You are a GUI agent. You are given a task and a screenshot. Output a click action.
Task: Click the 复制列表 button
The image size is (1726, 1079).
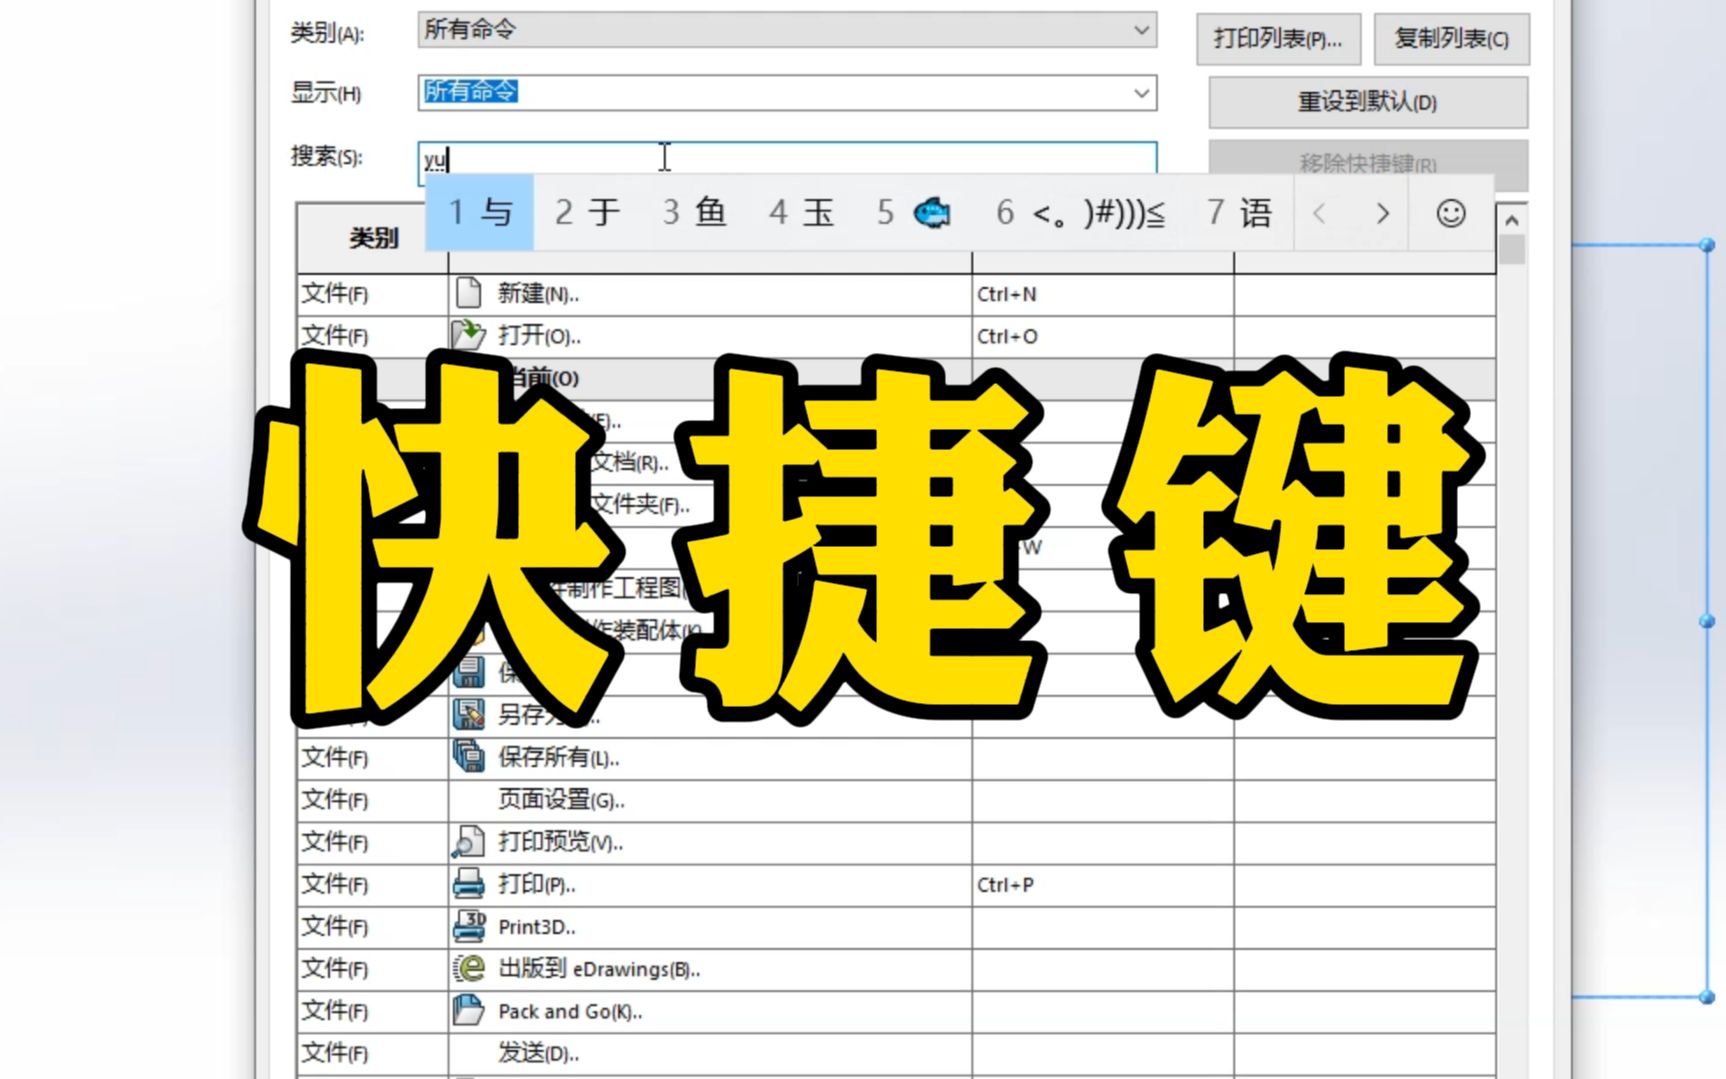[1451, 39]
